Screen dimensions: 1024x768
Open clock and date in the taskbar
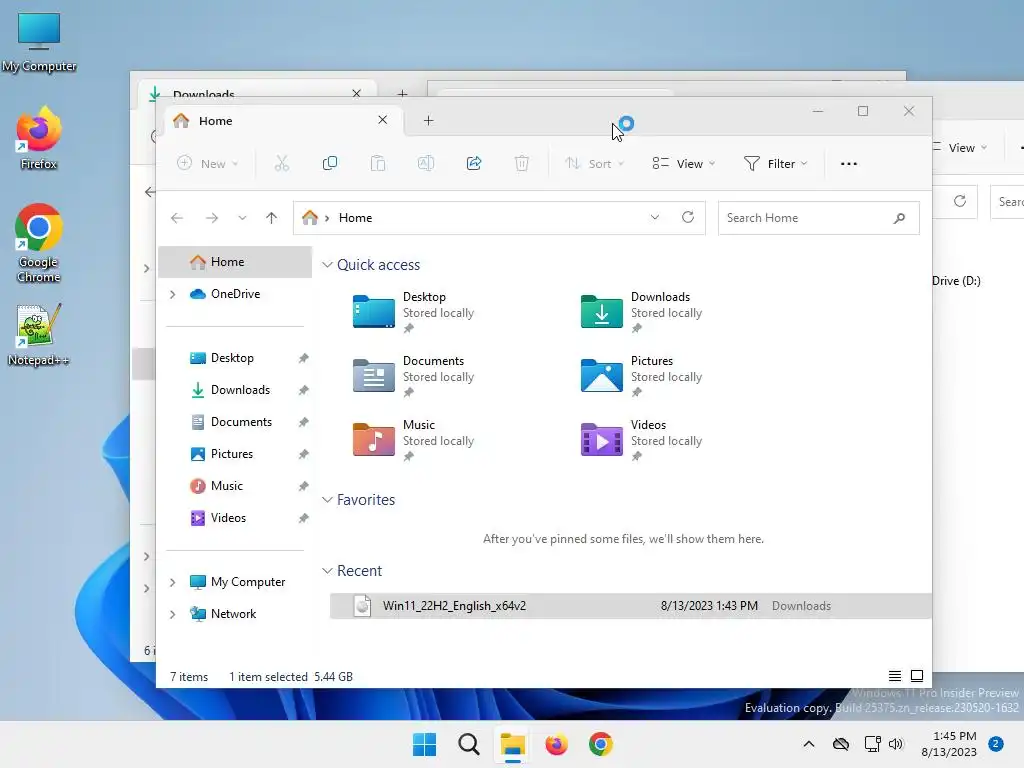pyautogui.click(x=949, y=744)
